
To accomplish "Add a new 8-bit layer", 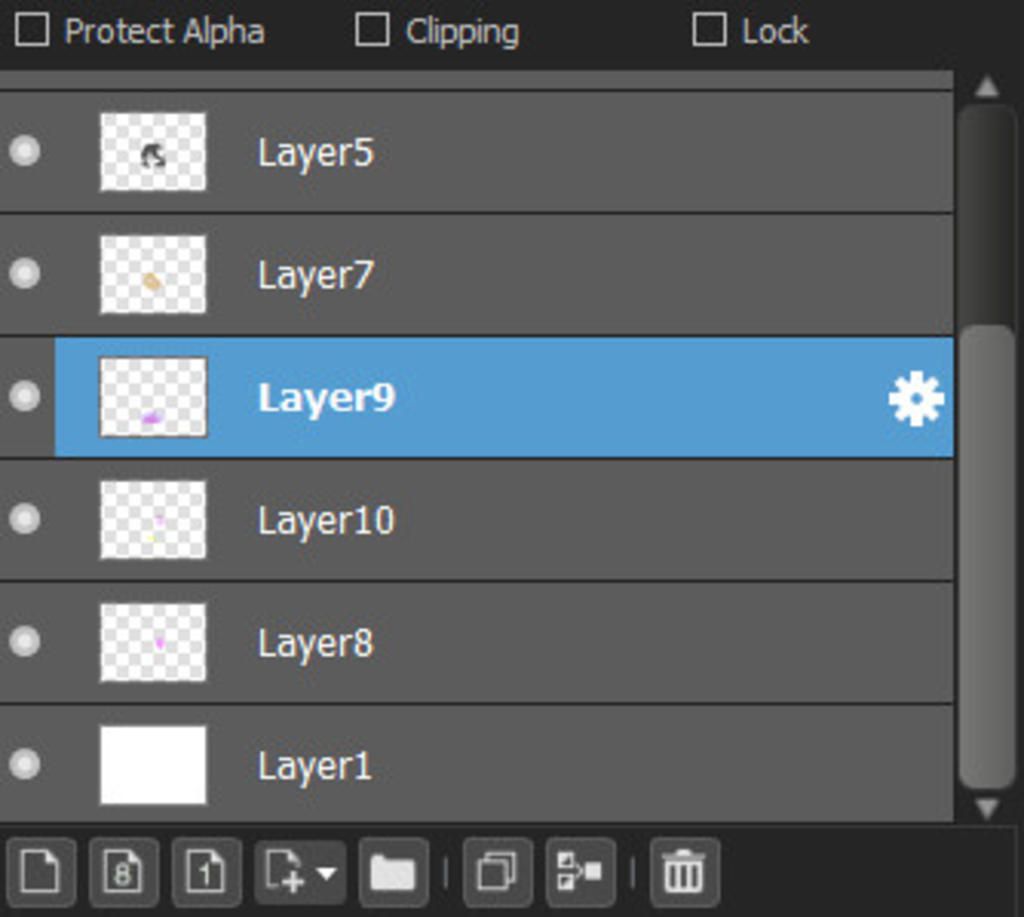I will [x=124, y=872].
